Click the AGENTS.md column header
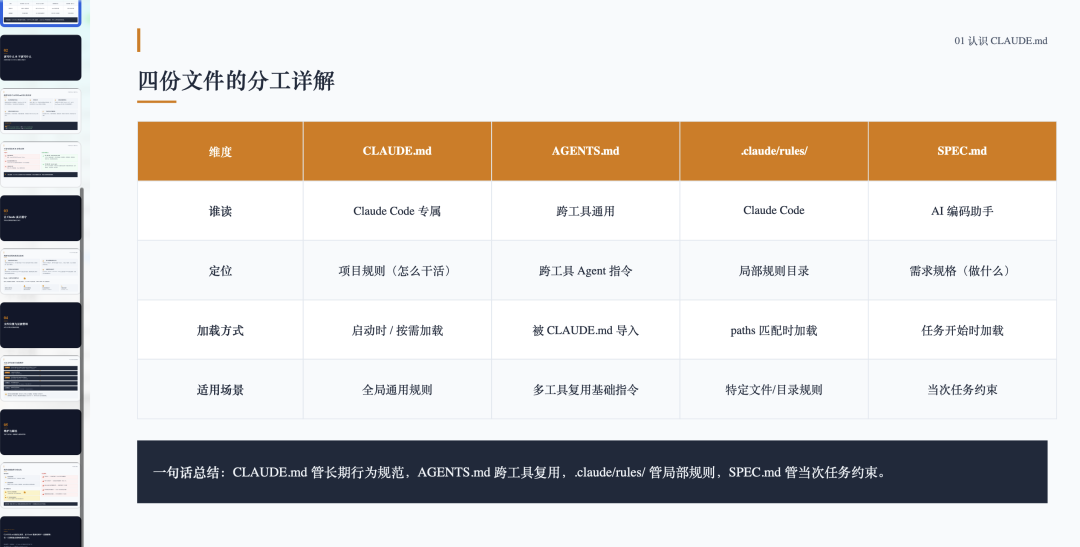 [x=585, y=152]
